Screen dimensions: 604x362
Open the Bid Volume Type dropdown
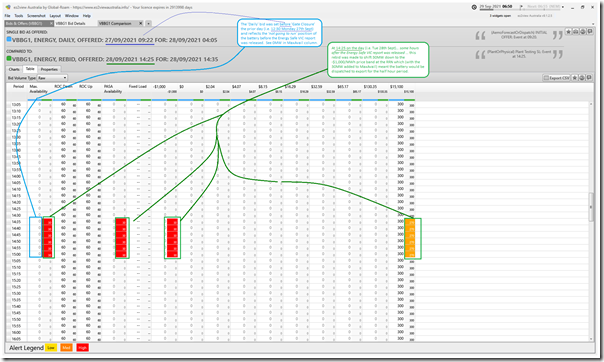tap(52, 78)
